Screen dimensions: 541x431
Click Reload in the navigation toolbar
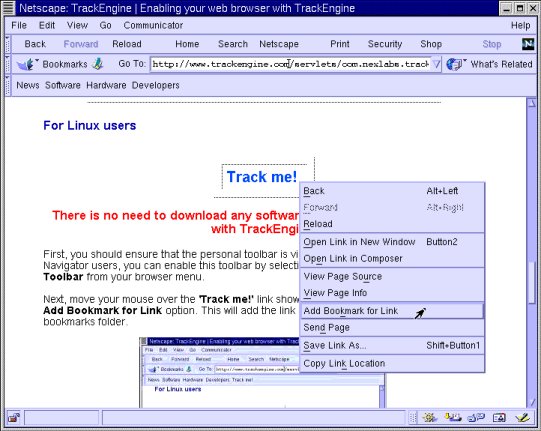127,44
